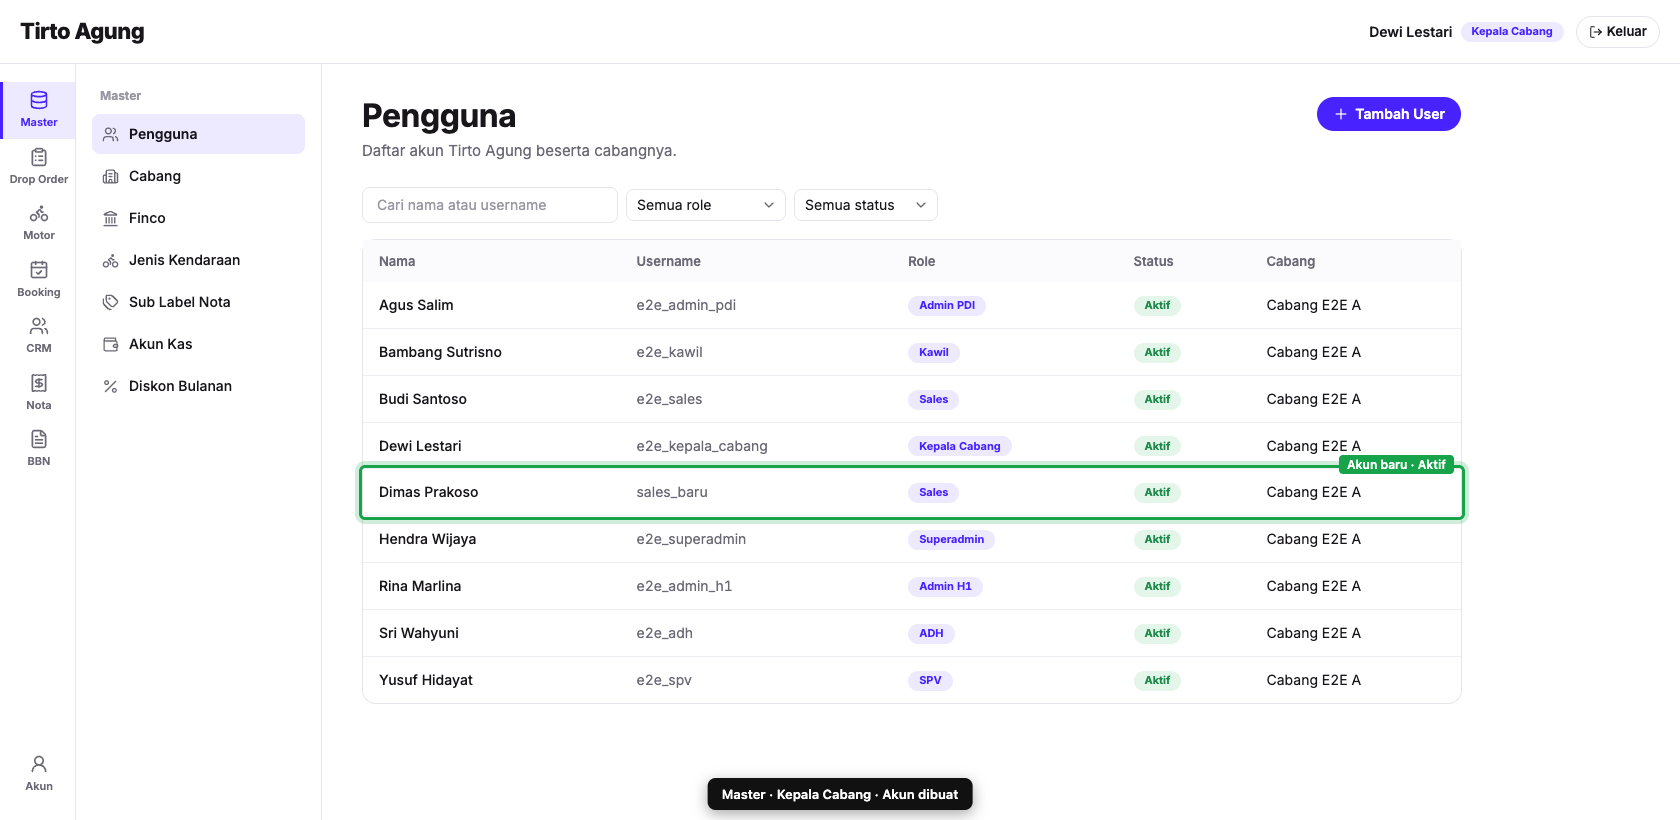Click the Superadmin role badge
The image size is (1680, 820).
(951, 539)
